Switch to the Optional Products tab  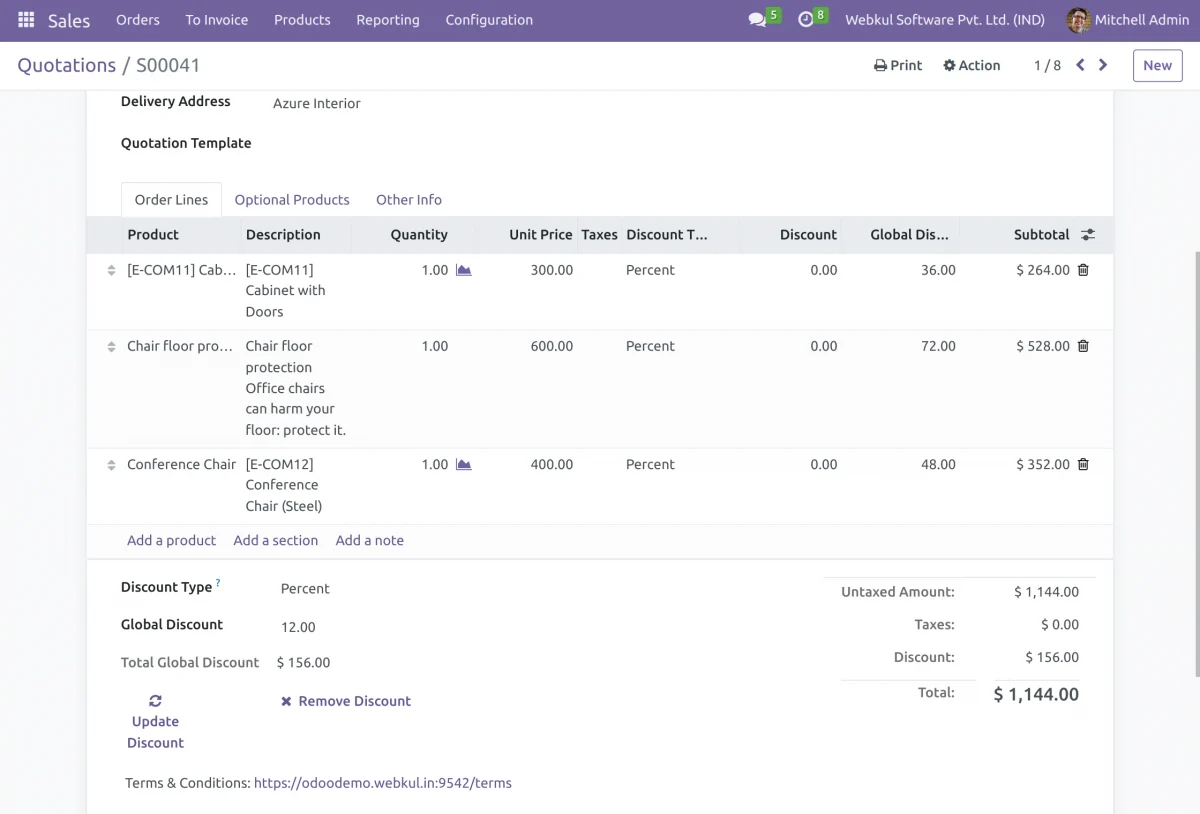[292, 200]
